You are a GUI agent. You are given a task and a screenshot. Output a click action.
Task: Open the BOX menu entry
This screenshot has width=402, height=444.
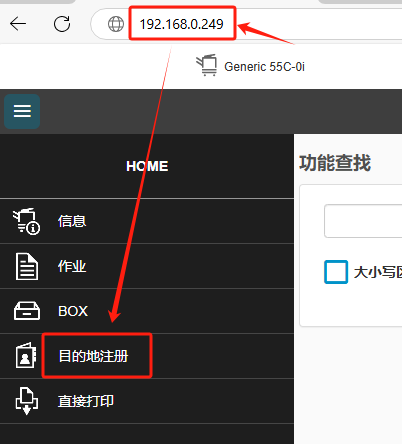point(147,311)
